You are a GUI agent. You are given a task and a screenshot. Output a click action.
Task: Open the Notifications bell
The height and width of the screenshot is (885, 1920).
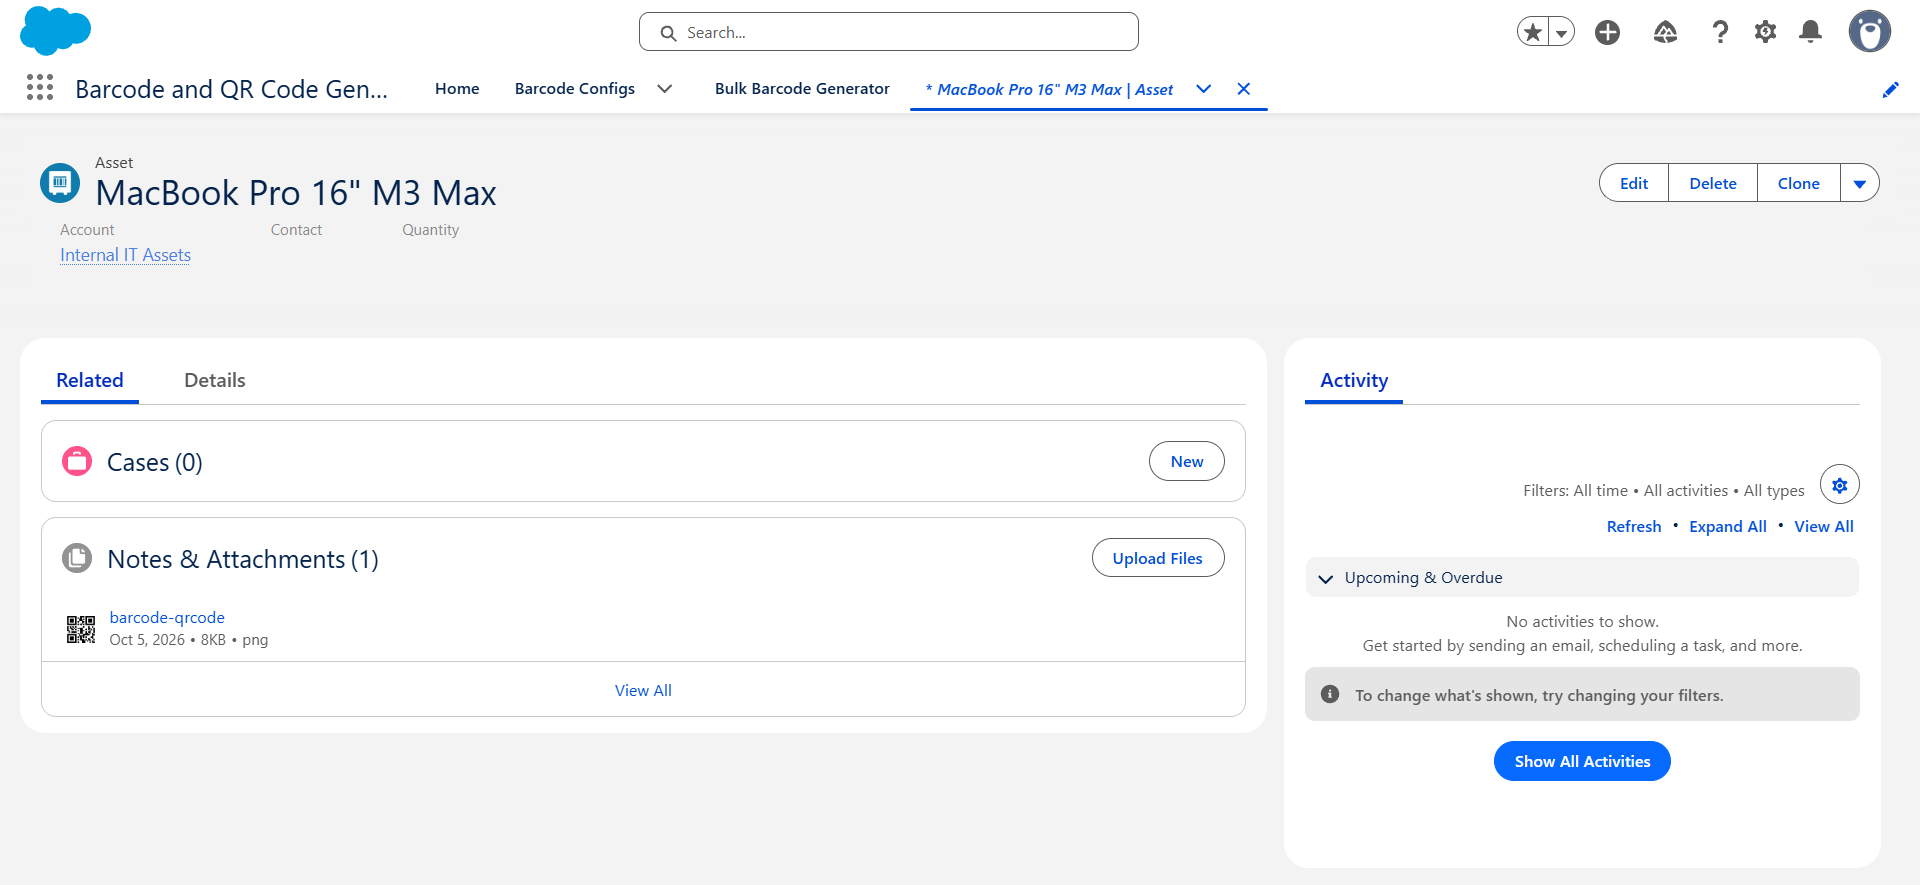pyautogui.click(x=1810, y=32)
